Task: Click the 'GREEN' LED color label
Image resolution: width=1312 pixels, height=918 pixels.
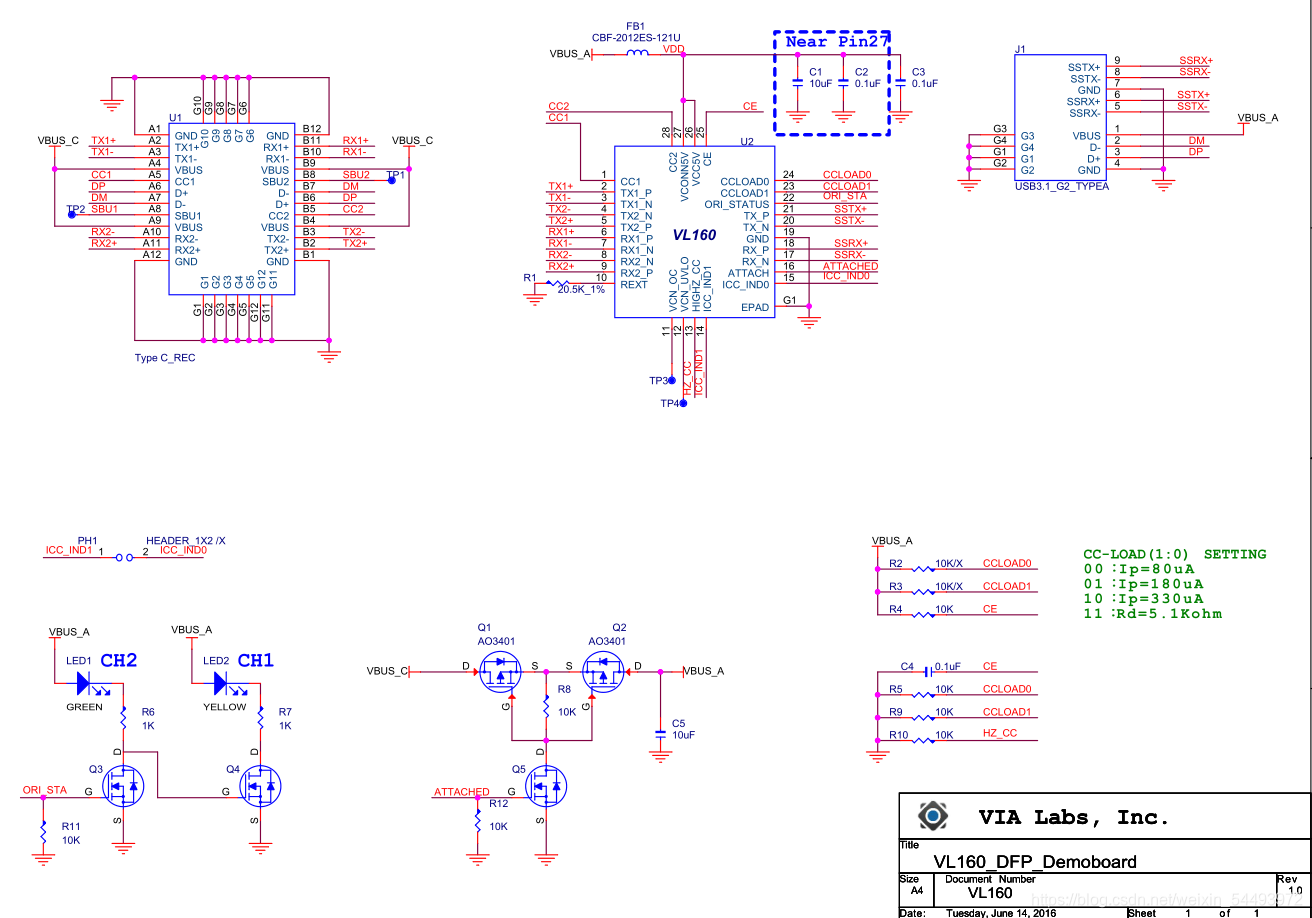Action: 84,707
